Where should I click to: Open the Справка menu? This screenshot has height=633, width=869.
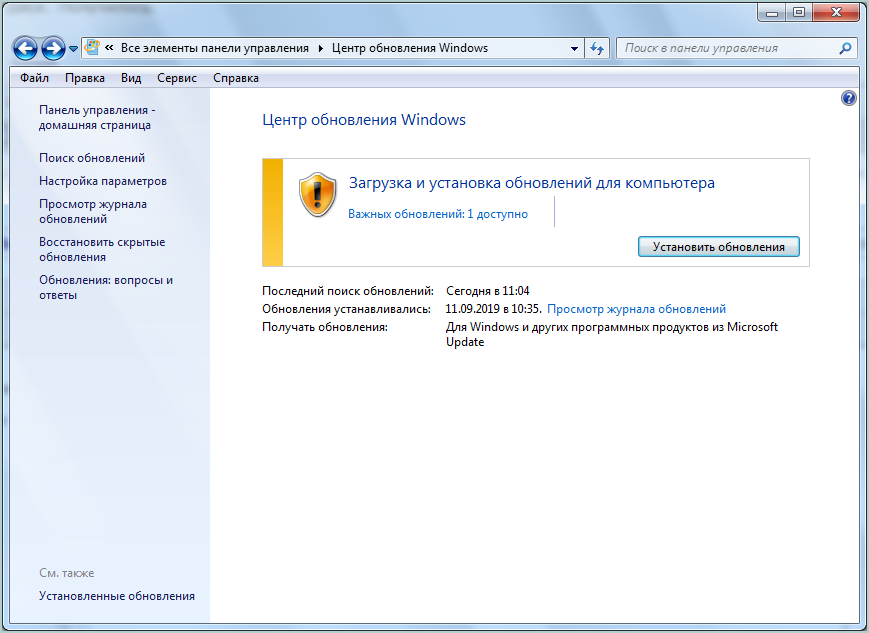[x=236, y=78]
